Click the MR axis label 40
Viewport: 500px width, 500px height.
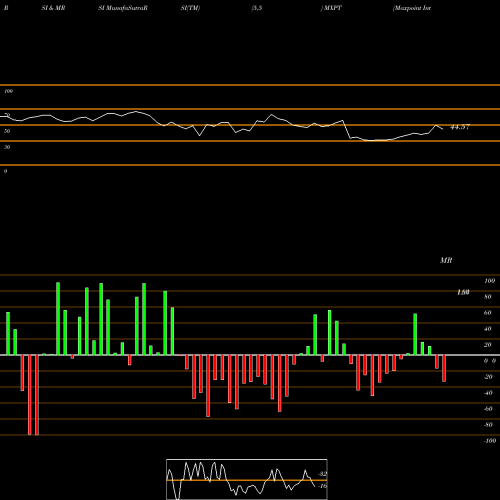click(488, 329)
